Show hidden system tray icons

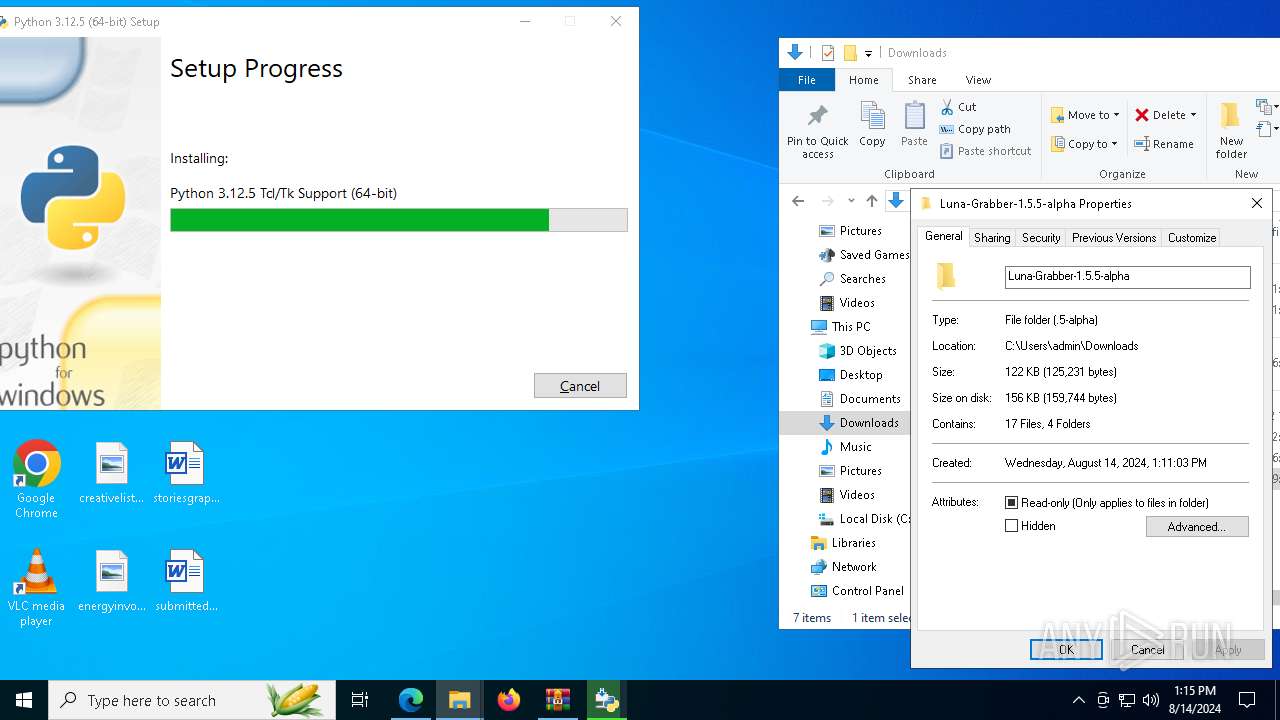point(1078,700)
